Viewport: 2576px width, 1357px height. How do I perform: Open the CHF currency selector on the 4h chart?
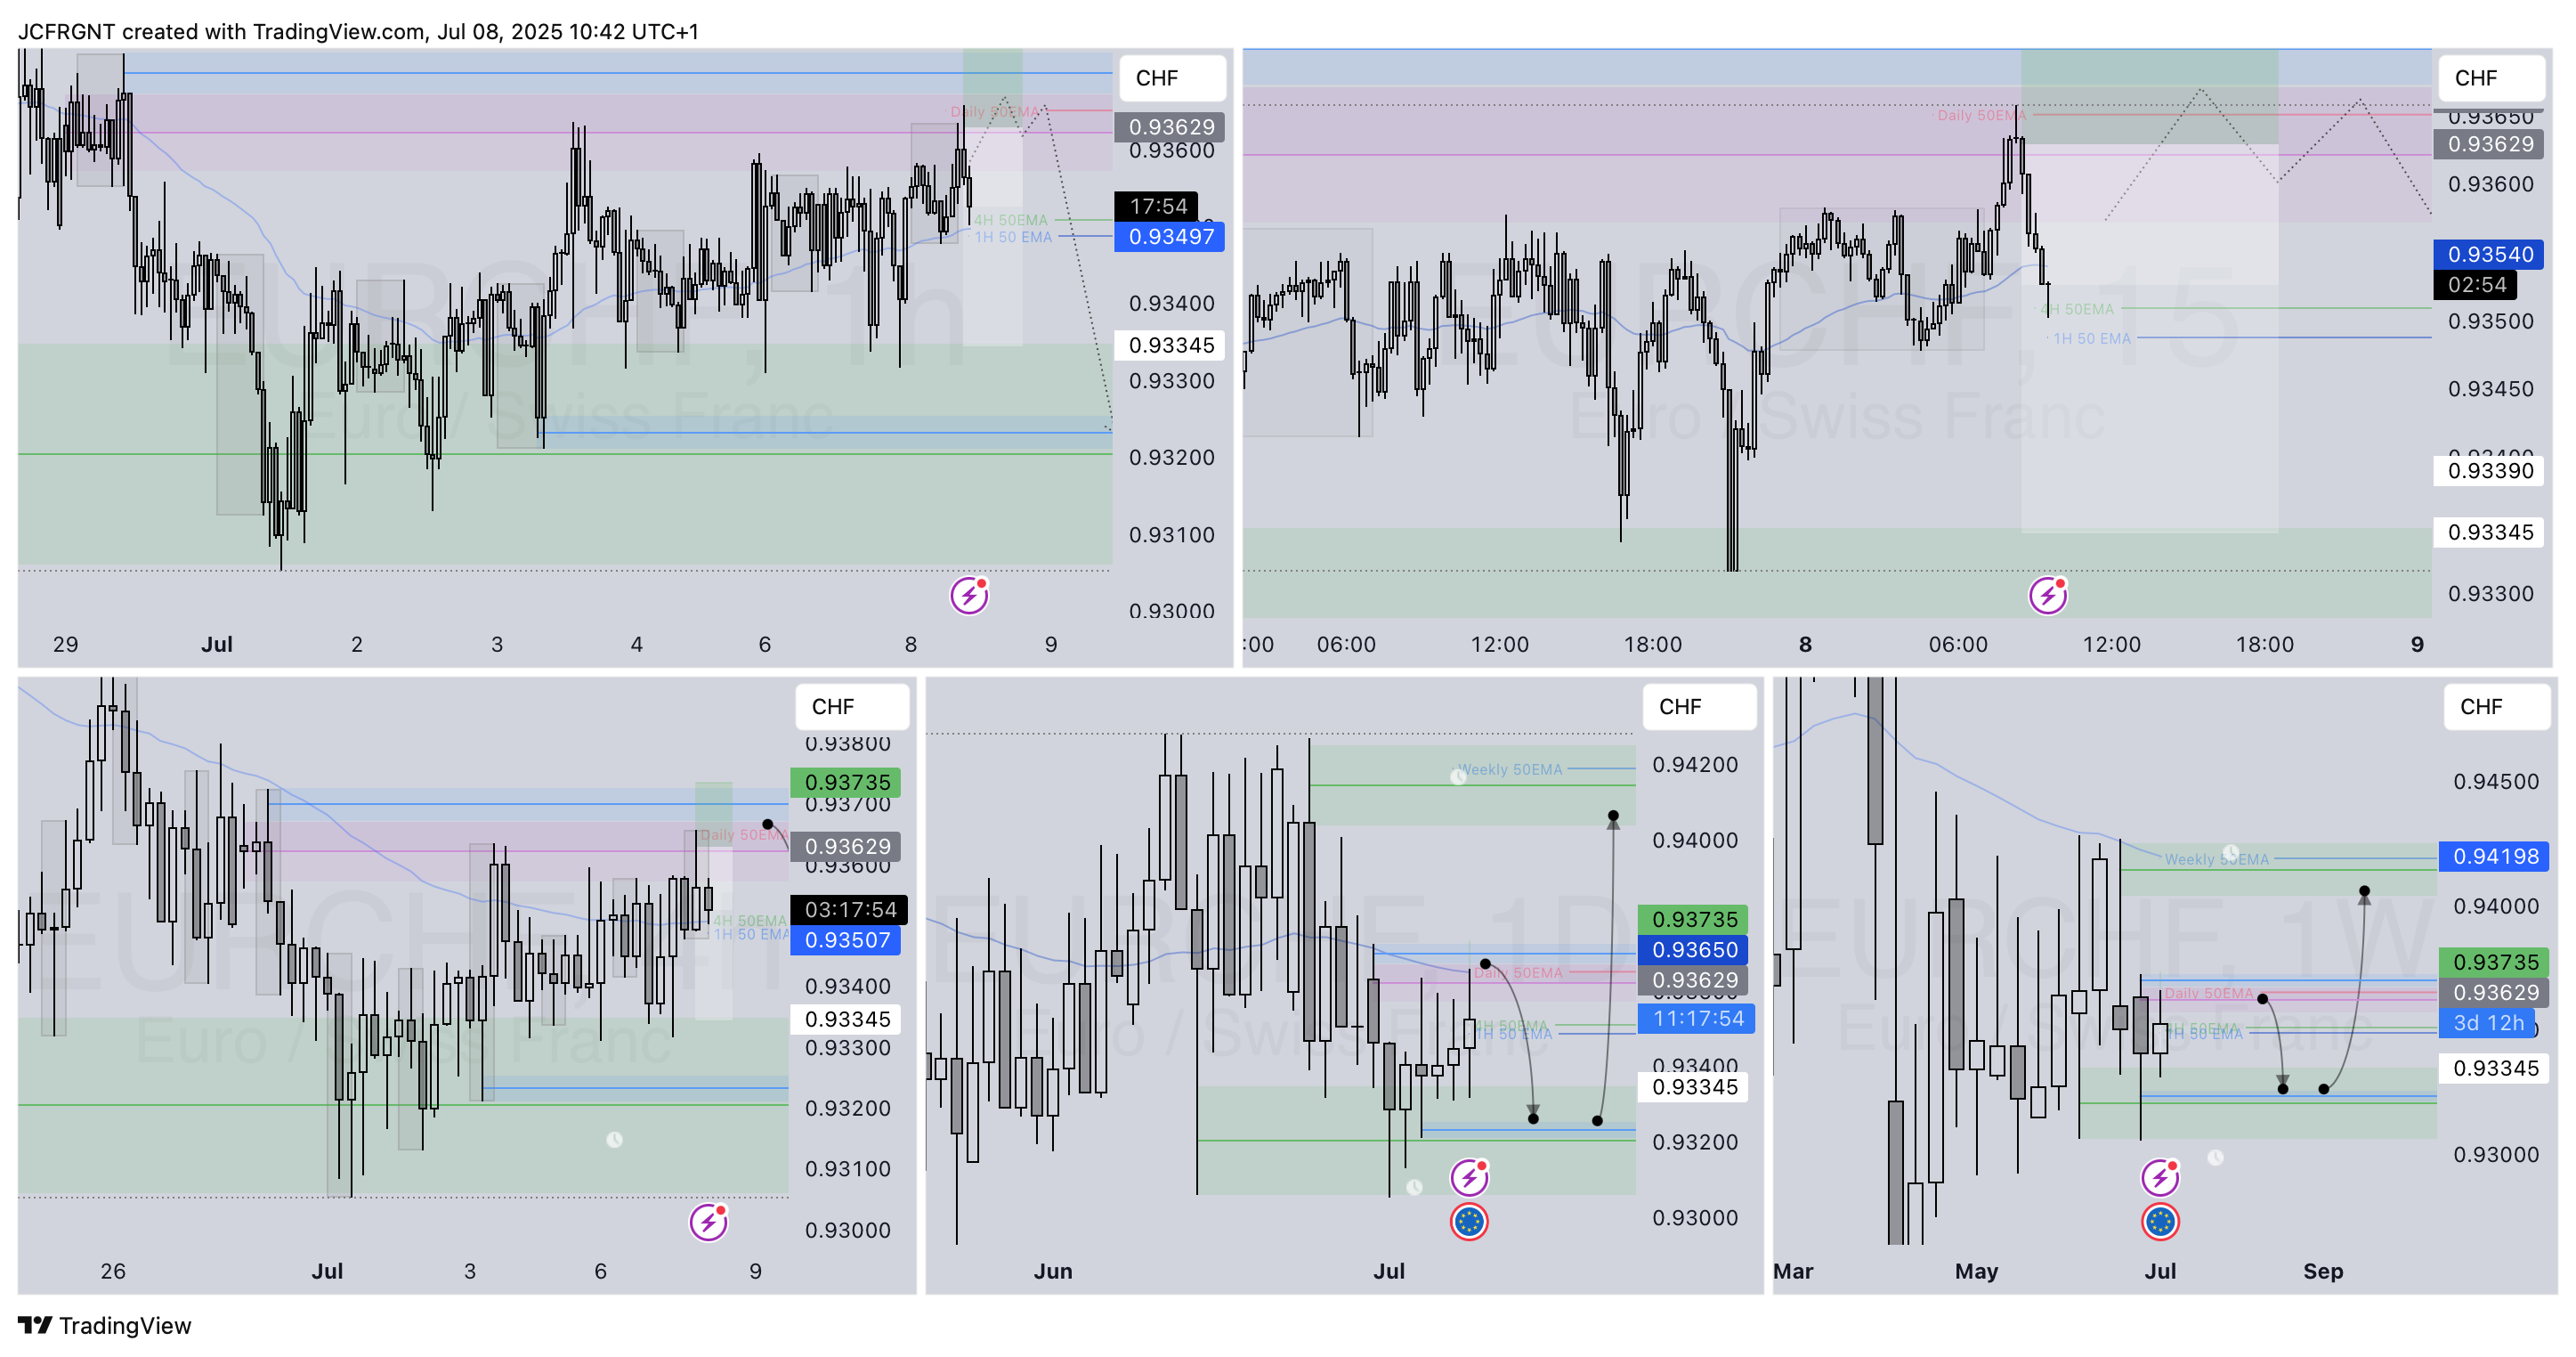pos(852,706)
